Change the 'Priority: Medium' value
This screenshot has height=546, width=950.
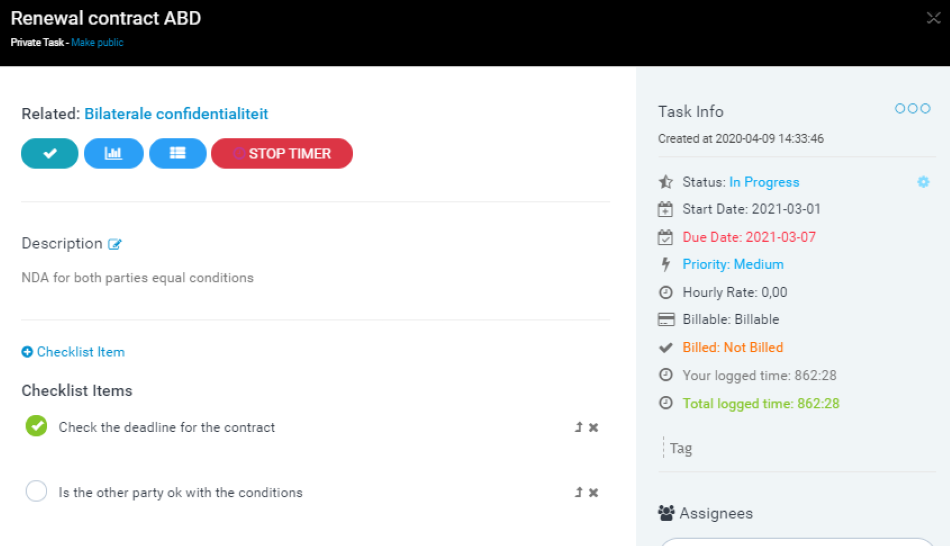[733, 264]
